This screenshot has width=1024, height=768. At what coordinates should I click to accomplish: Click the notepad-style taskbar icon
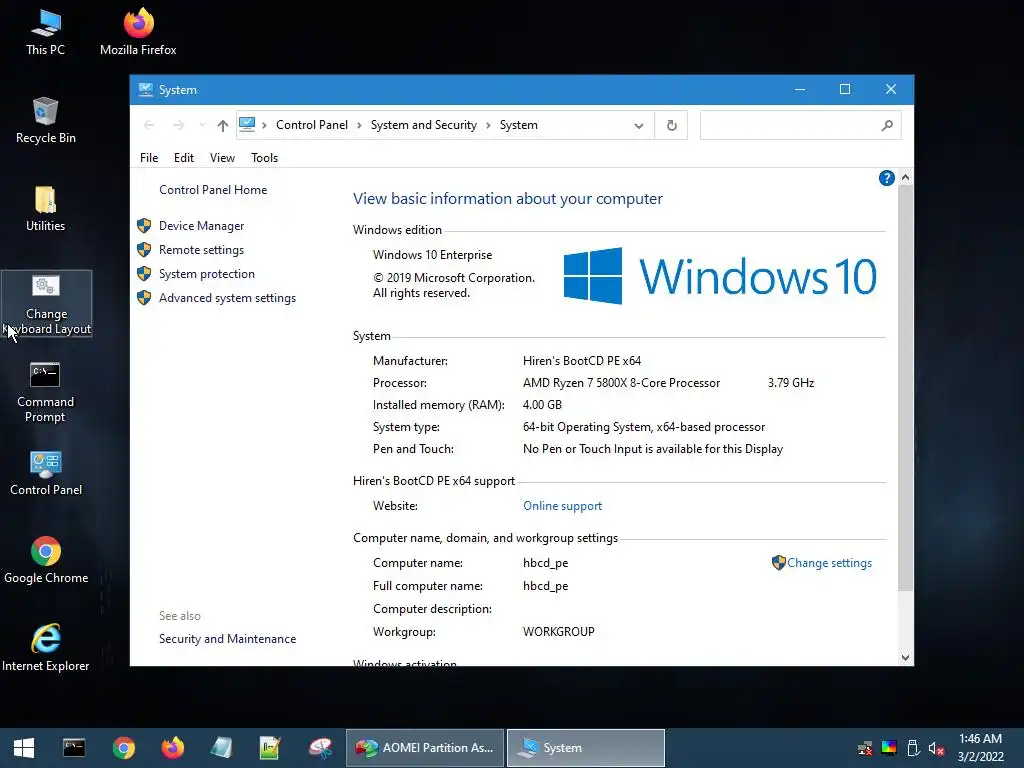[221, 748]
